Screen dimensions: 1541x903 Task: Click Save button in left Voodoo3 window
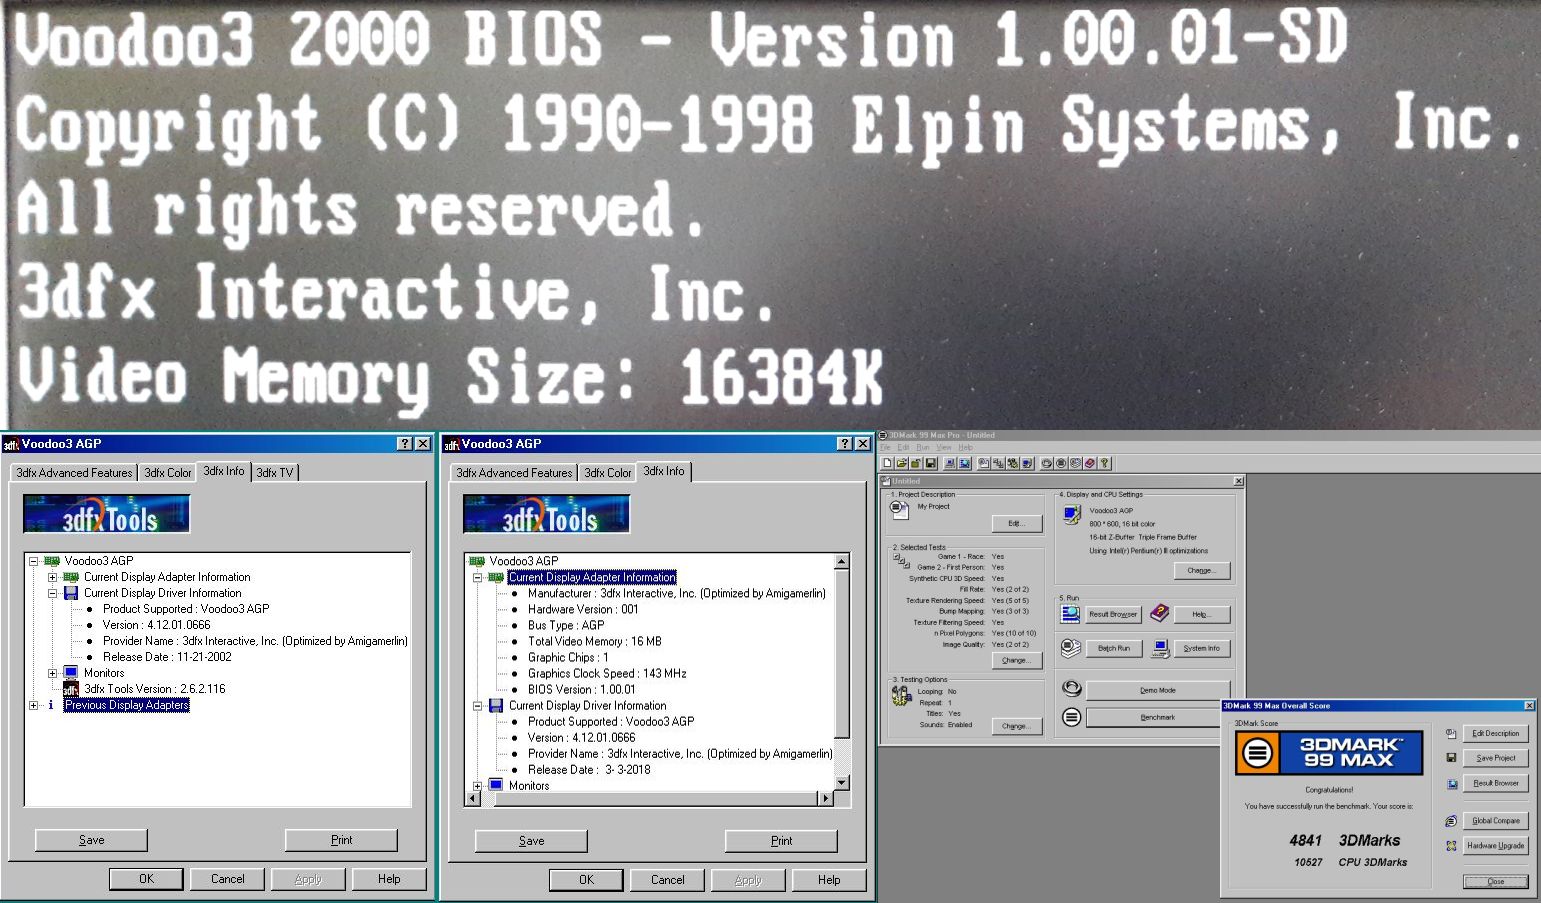coord(91,840)
